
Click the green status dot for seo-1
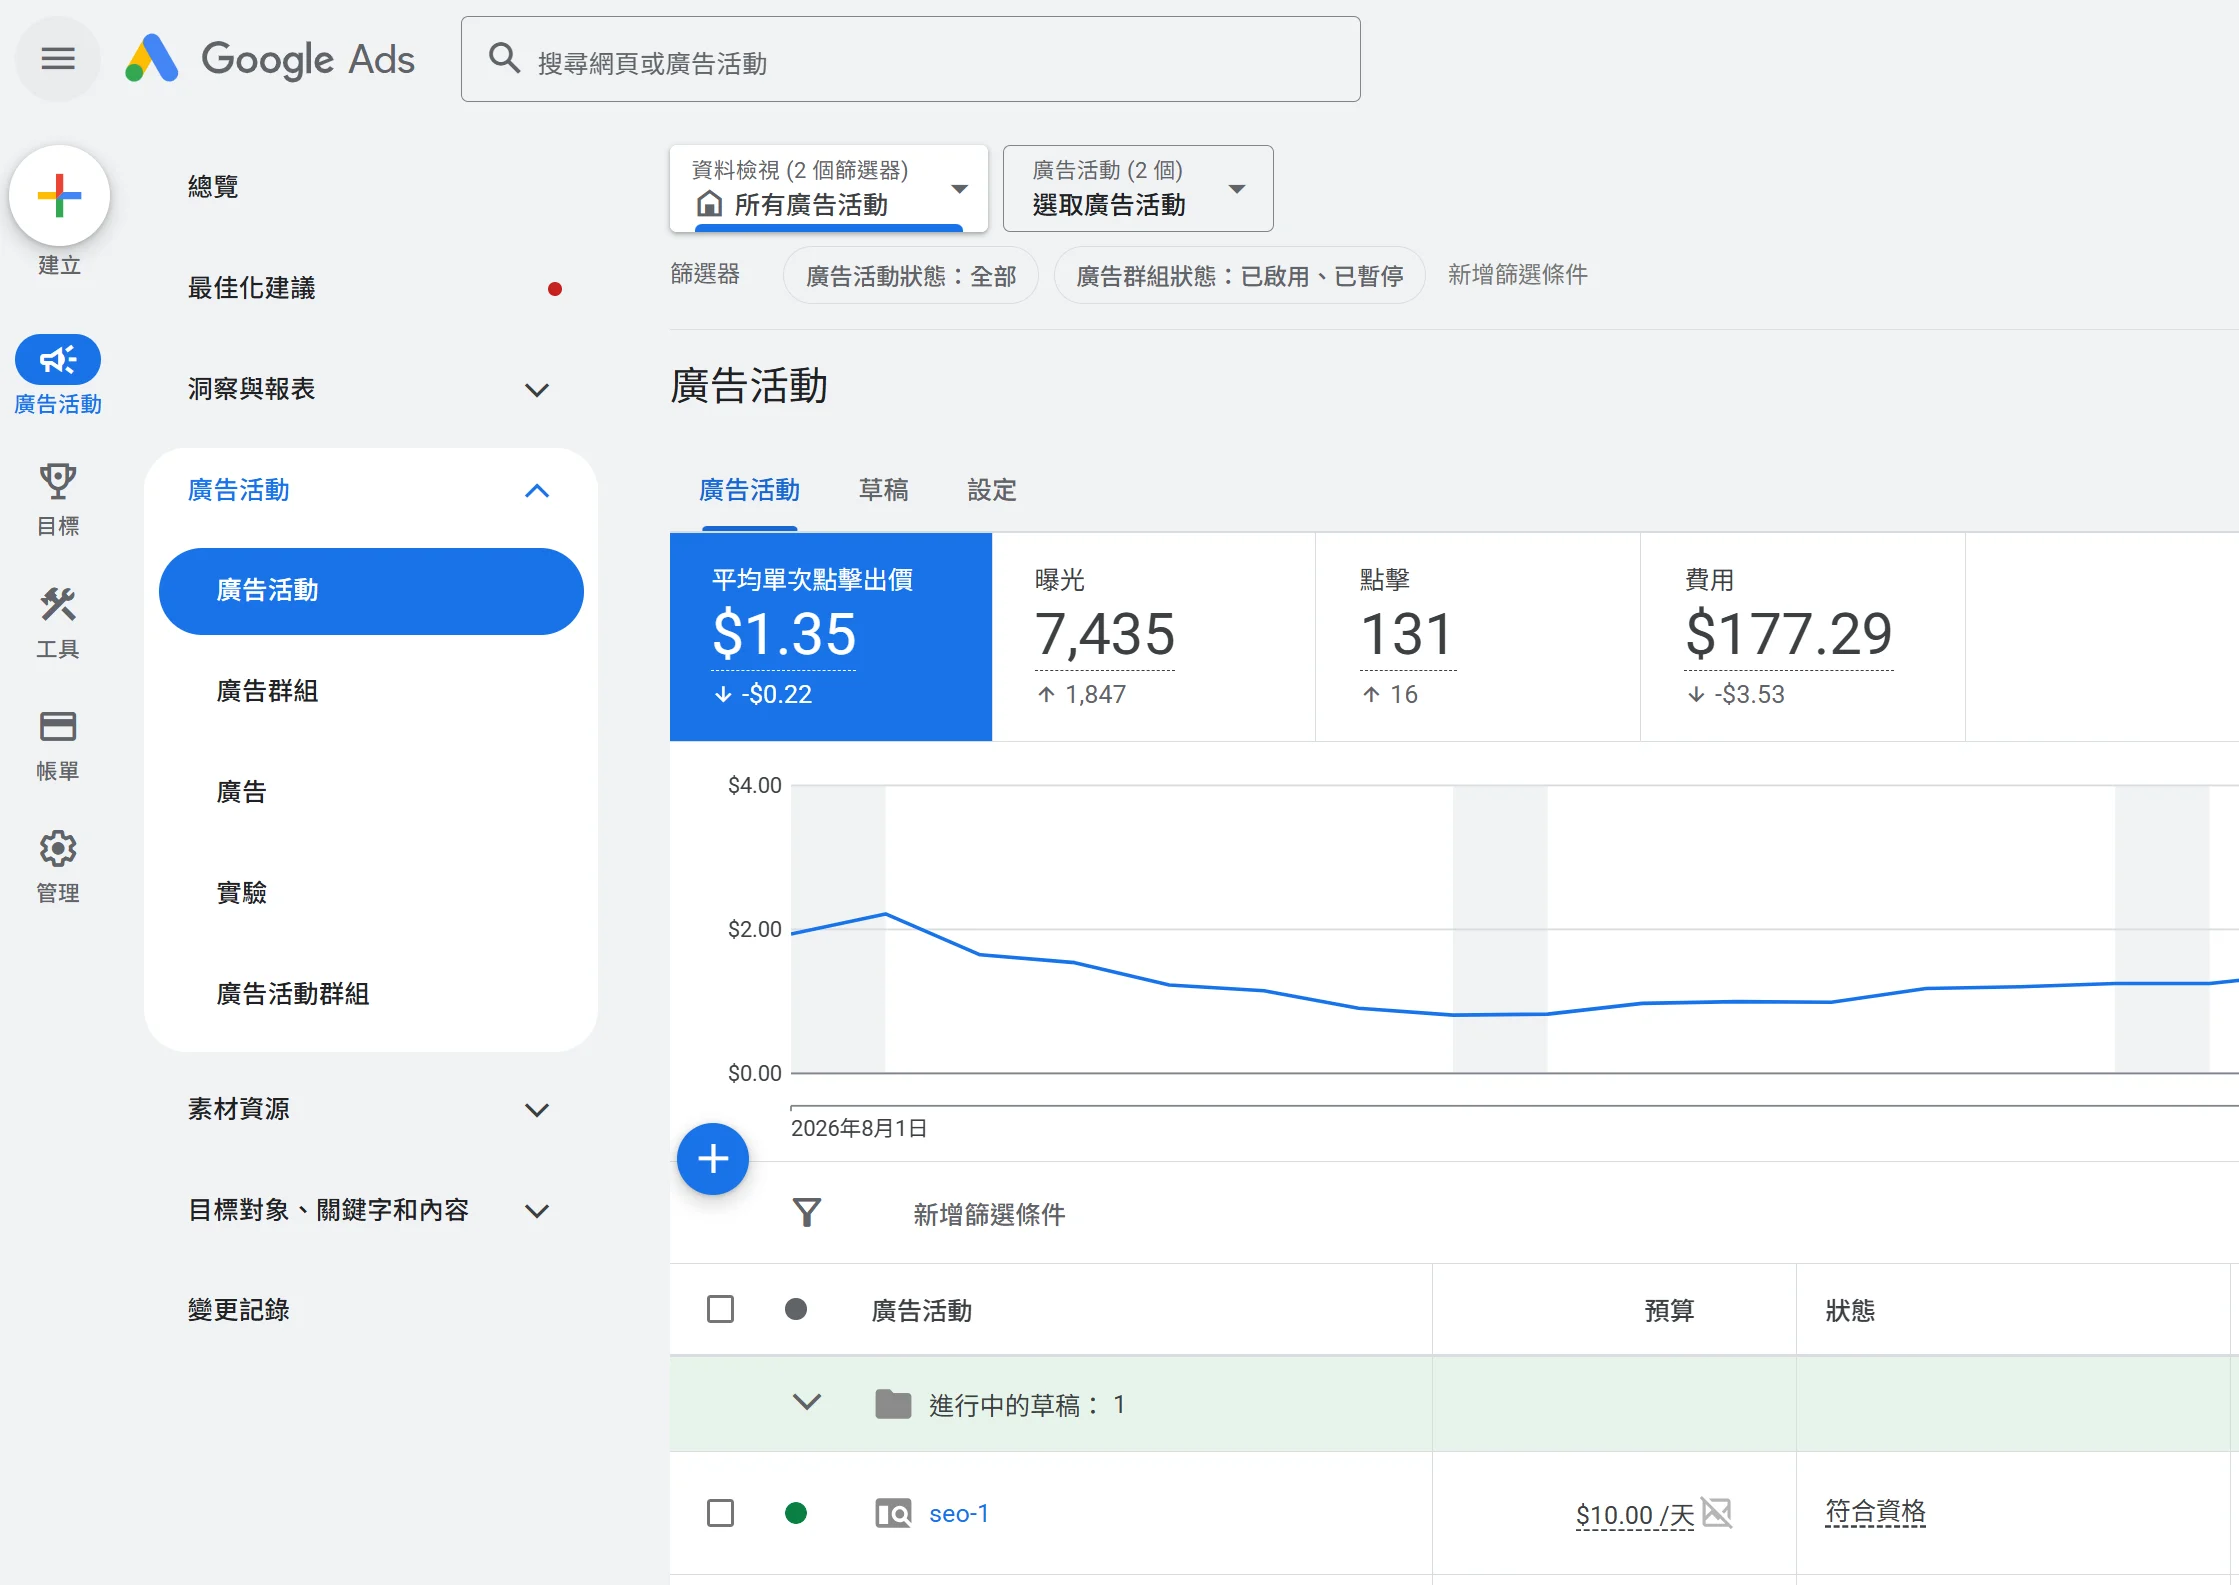tap(796, 1513)
